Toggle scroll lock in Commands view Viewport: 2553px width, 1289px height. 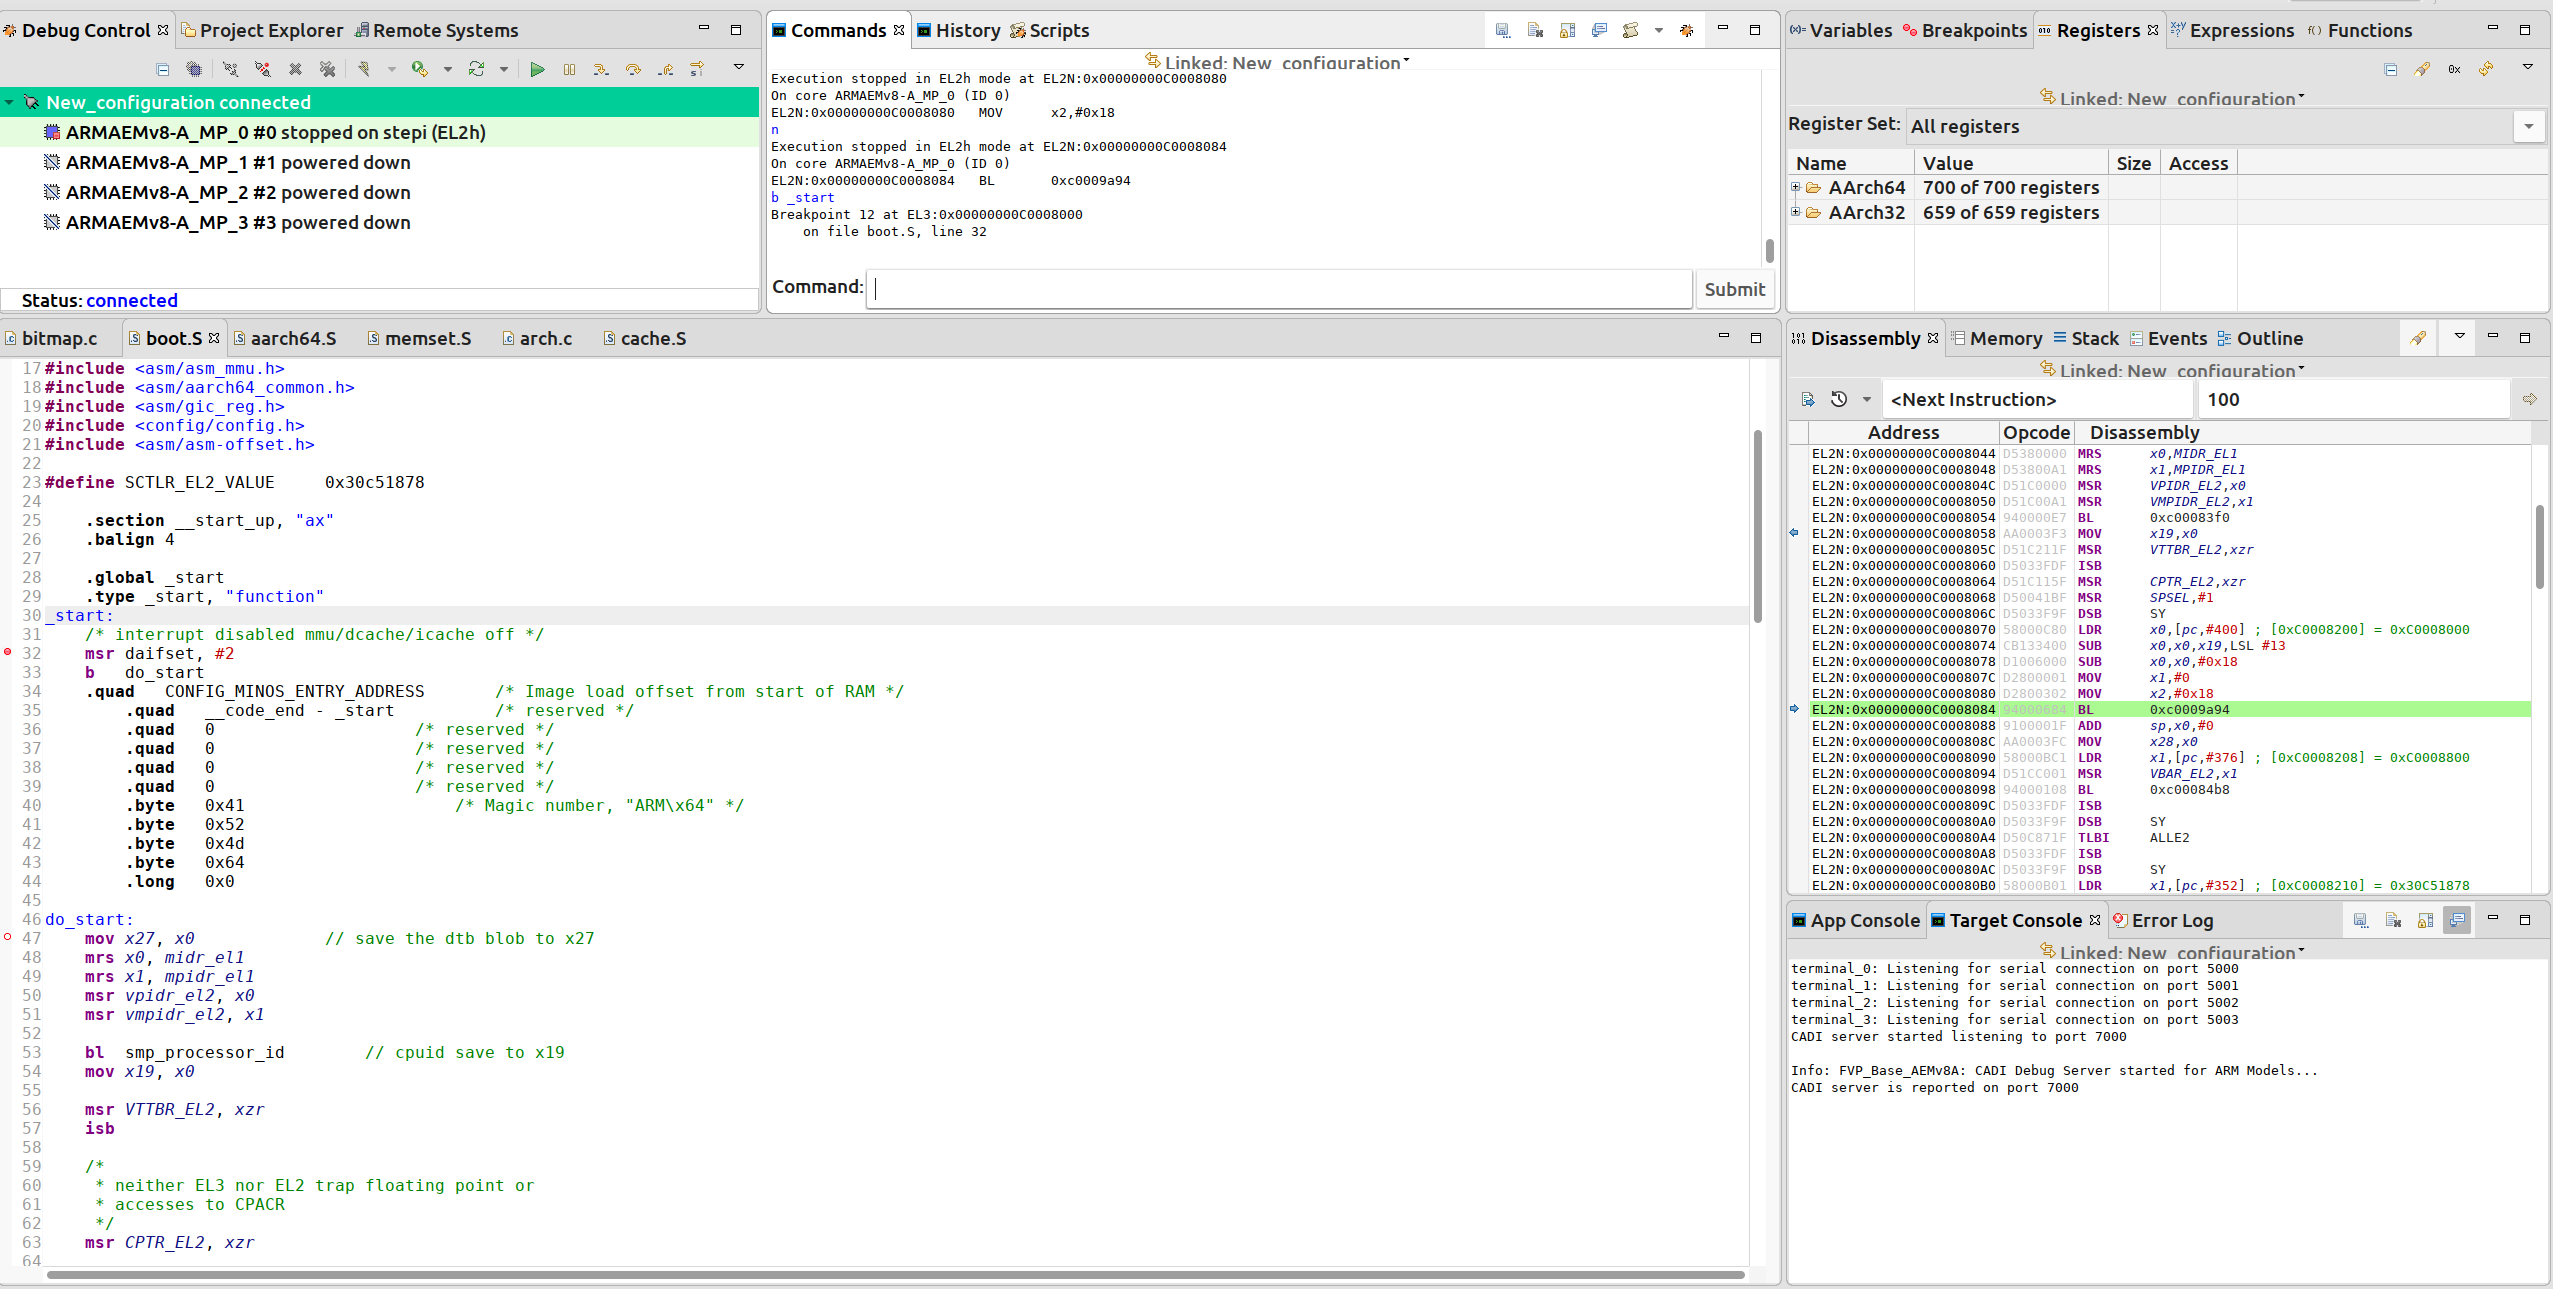pyautogui.click(x=1567, y=31)
